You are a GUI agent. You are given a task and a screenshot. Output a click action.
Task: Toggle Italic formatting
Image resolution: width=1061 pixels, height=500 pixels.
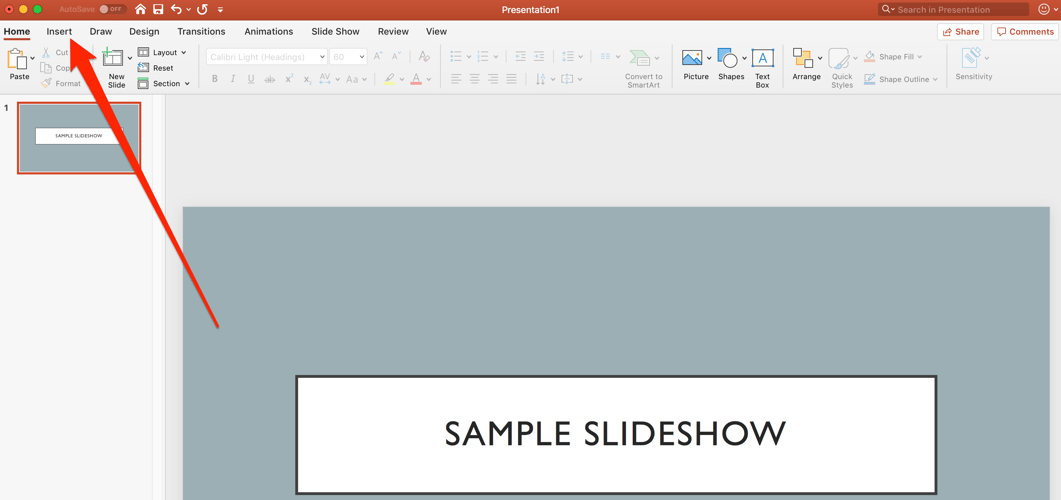233,79
